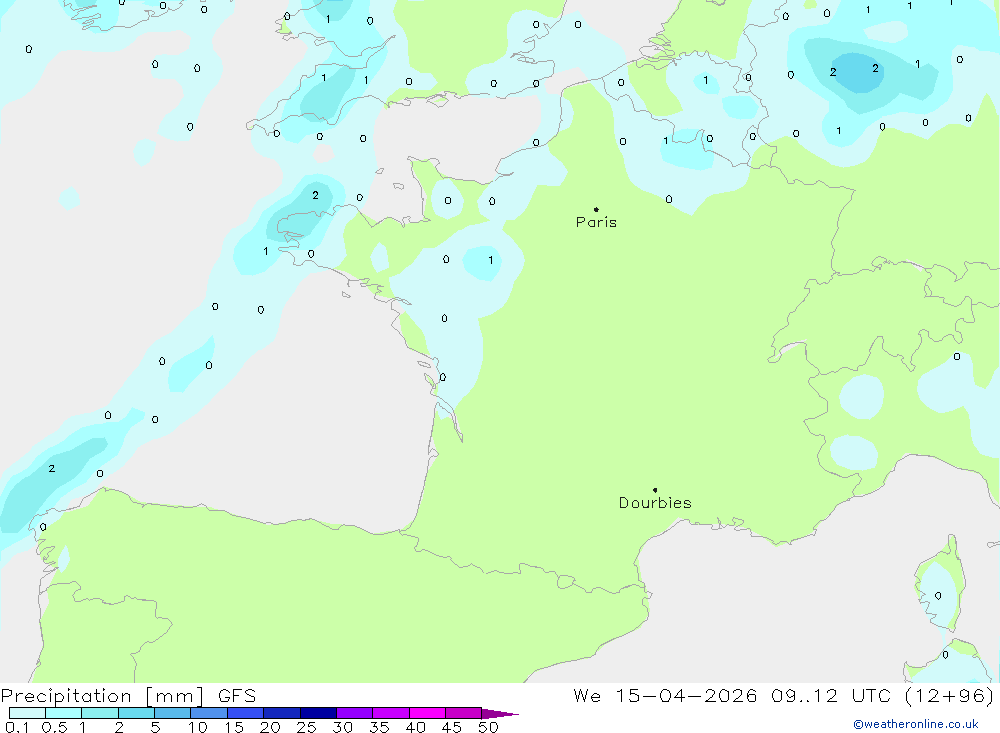Image resolution: width=1000 pixels, height=733 pixels.
Task: Click the '25' legend scale value
Action: click(x=307, y=727)
